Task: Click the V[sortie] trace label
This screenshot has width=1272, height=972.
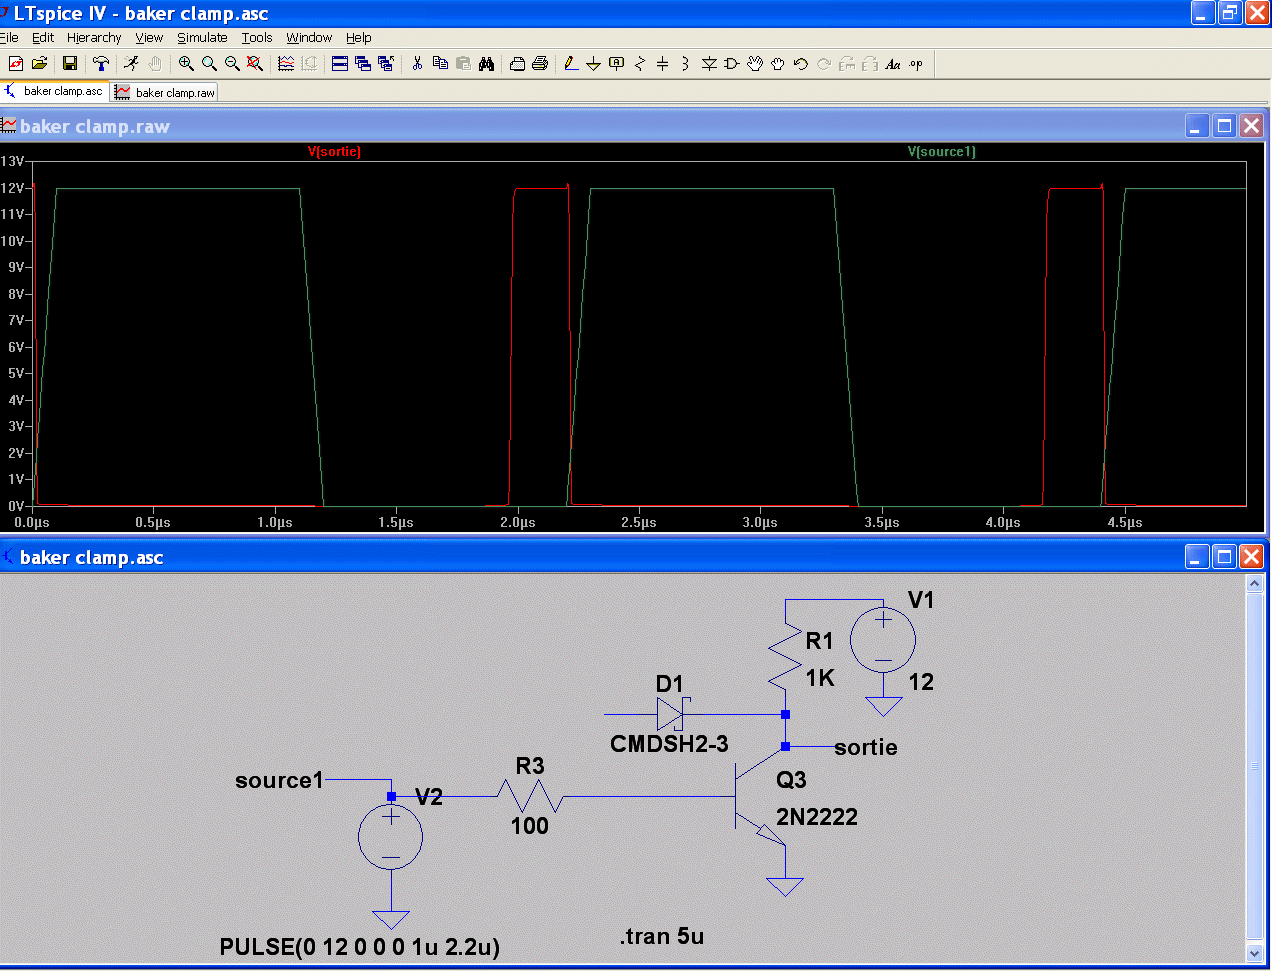Action: (334, 152)
